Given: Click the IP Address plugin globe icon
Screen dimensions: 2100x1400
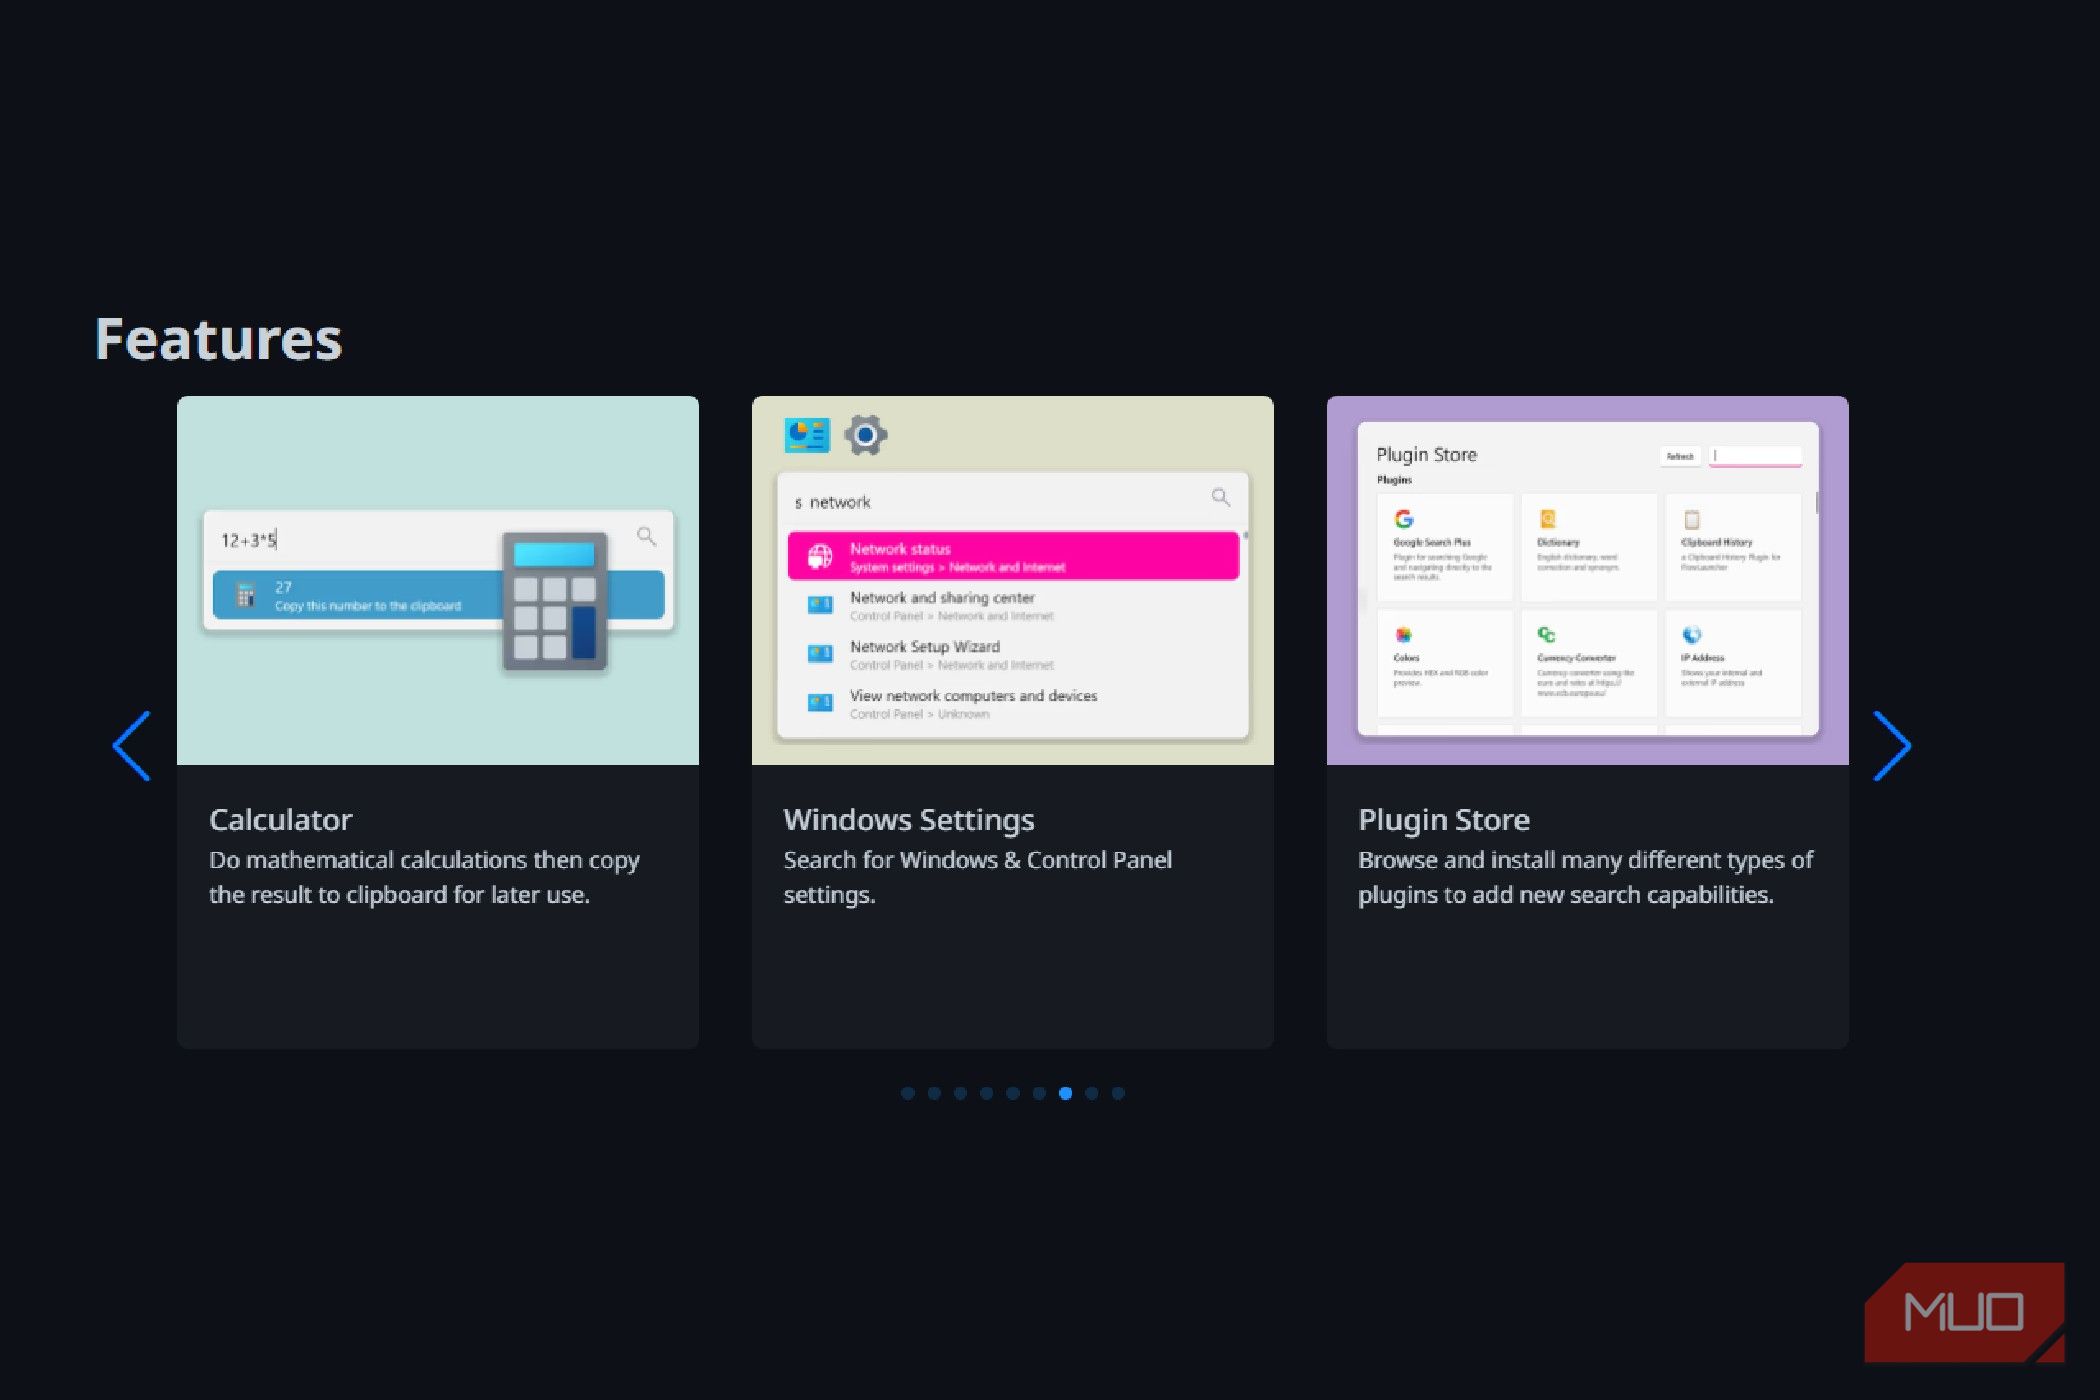Looking at the screenshot, I should 1692,634.
